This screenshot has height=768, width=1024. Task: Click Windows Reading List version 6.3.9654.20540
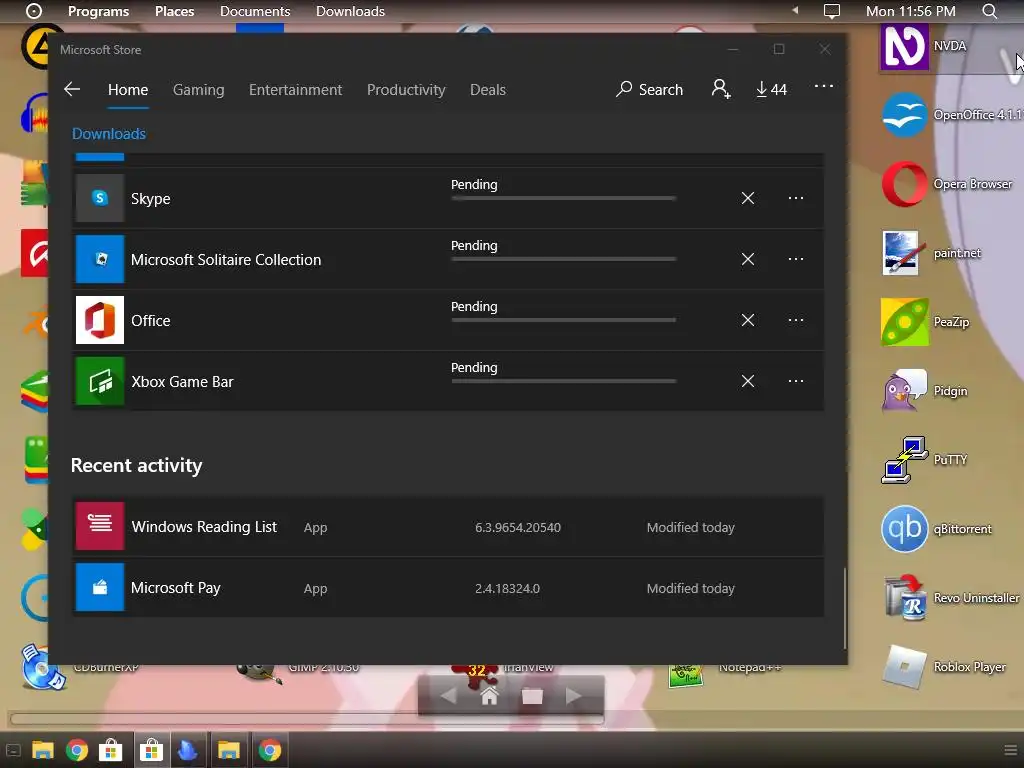coord(518,527)
